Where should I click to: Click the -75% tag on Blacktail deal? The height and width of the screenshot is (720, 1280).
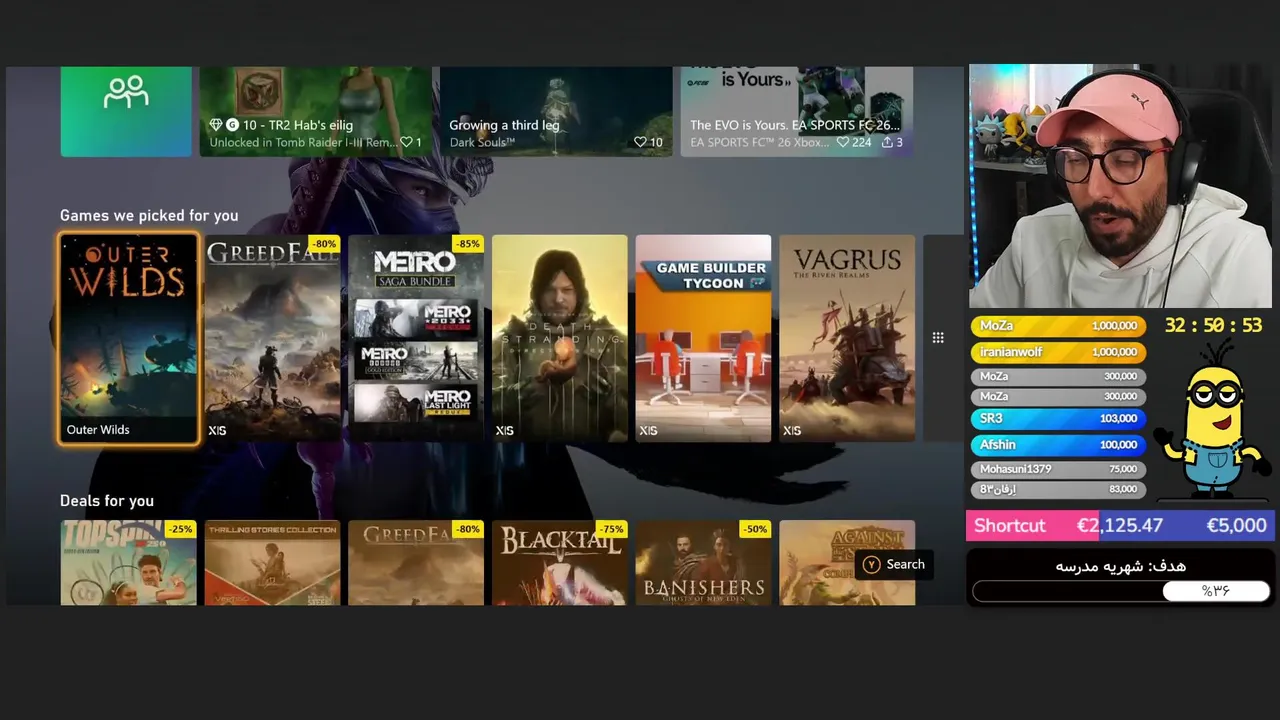pyautogui.click(x=611, y=529)
